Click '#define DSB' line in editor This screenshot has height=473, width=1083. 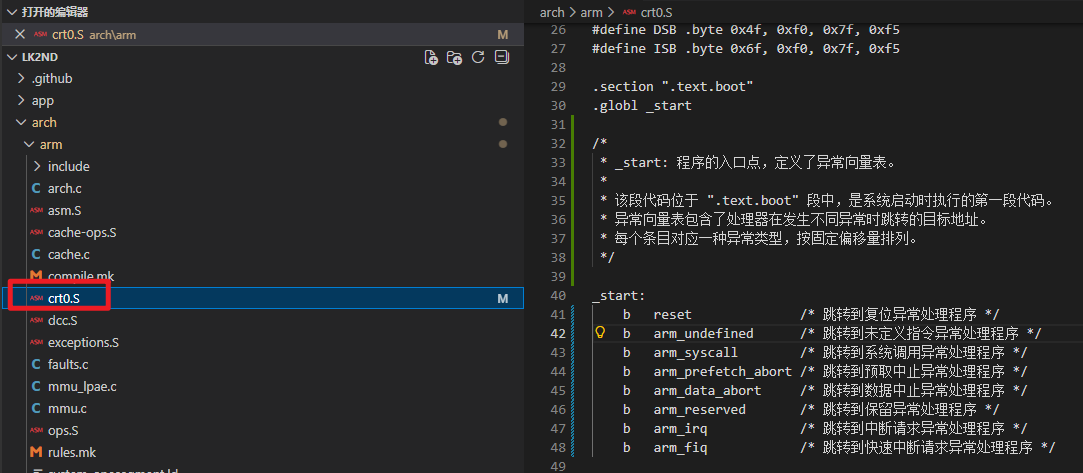pyautogui.click(x=745, y=30)
